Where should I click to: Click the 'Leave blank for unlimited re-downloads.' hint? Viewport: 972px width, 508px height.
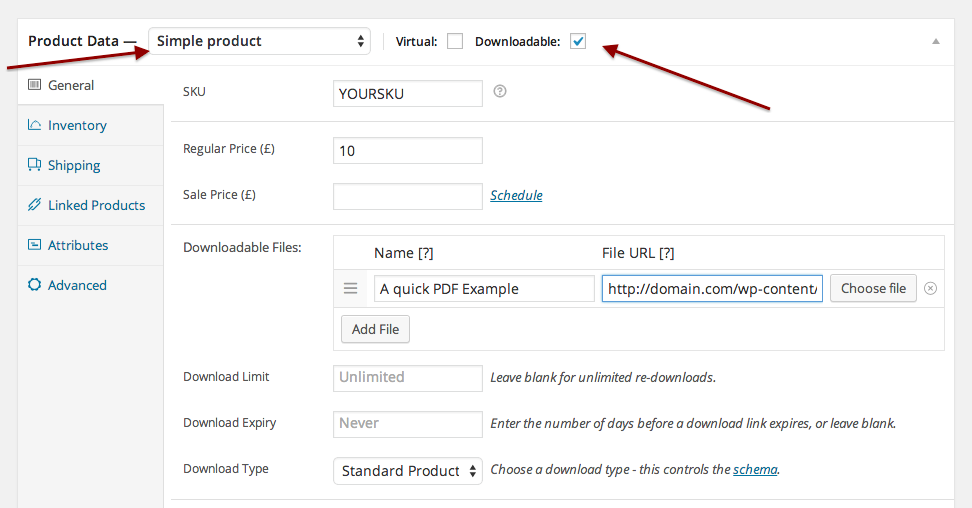tap(603, 378)
